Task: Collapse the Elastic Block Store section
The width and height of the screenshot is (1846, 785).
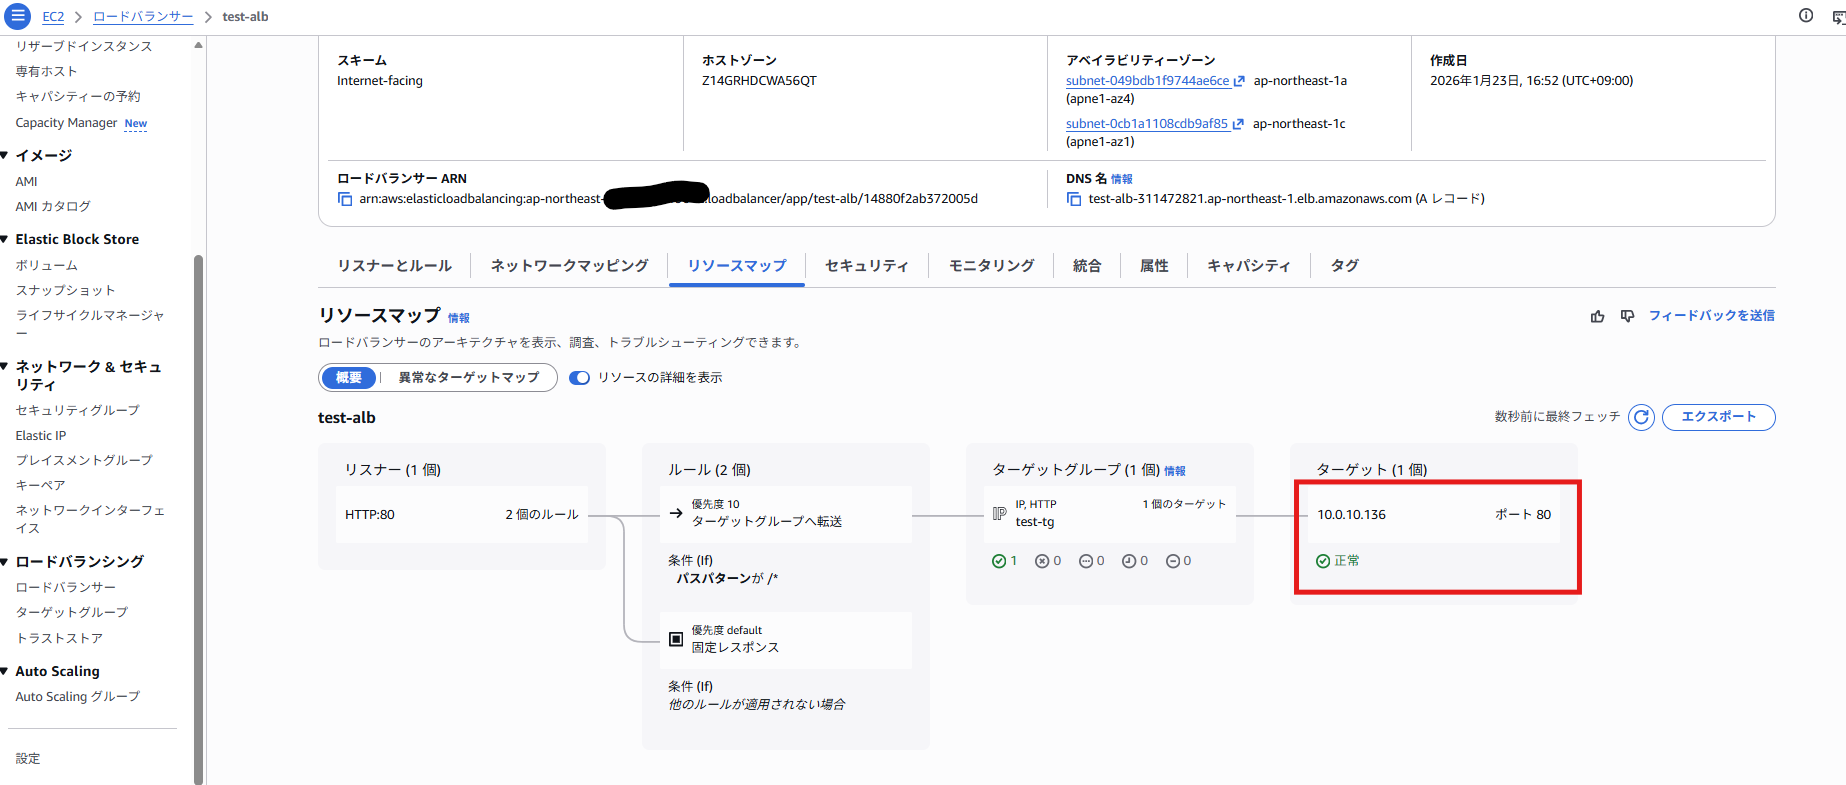Action: click(5, 239)
